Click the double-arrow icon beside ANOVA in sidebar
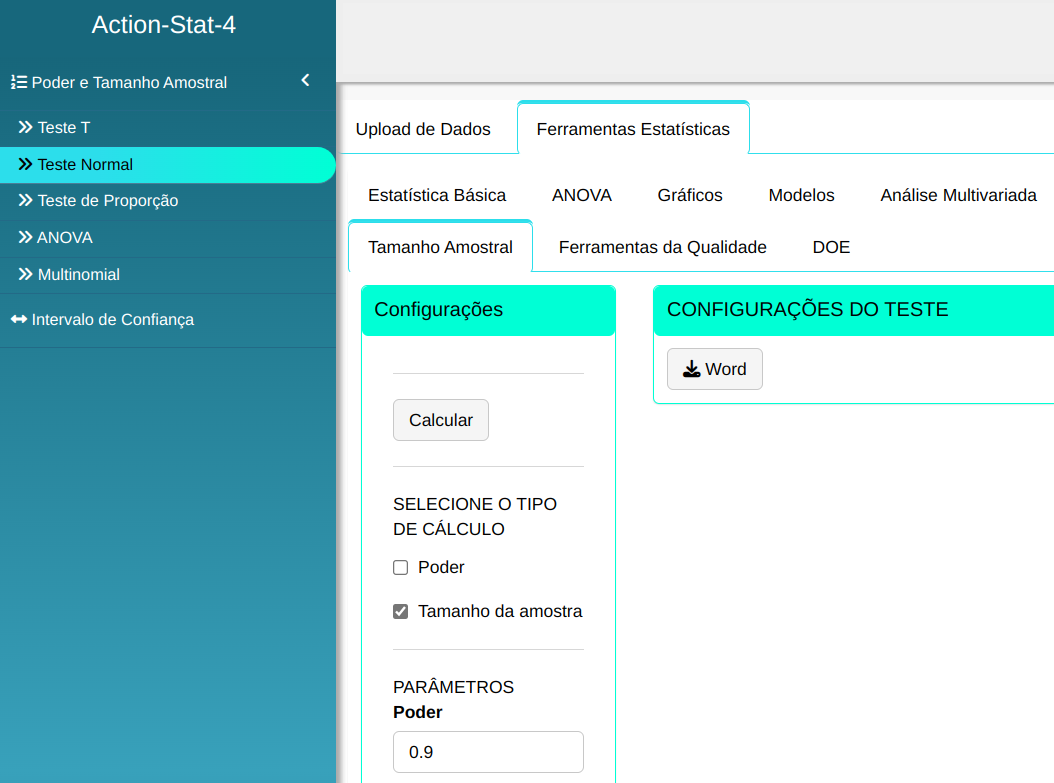Image resolution: width=1054 pixels, height=783 pixels. 25,238
